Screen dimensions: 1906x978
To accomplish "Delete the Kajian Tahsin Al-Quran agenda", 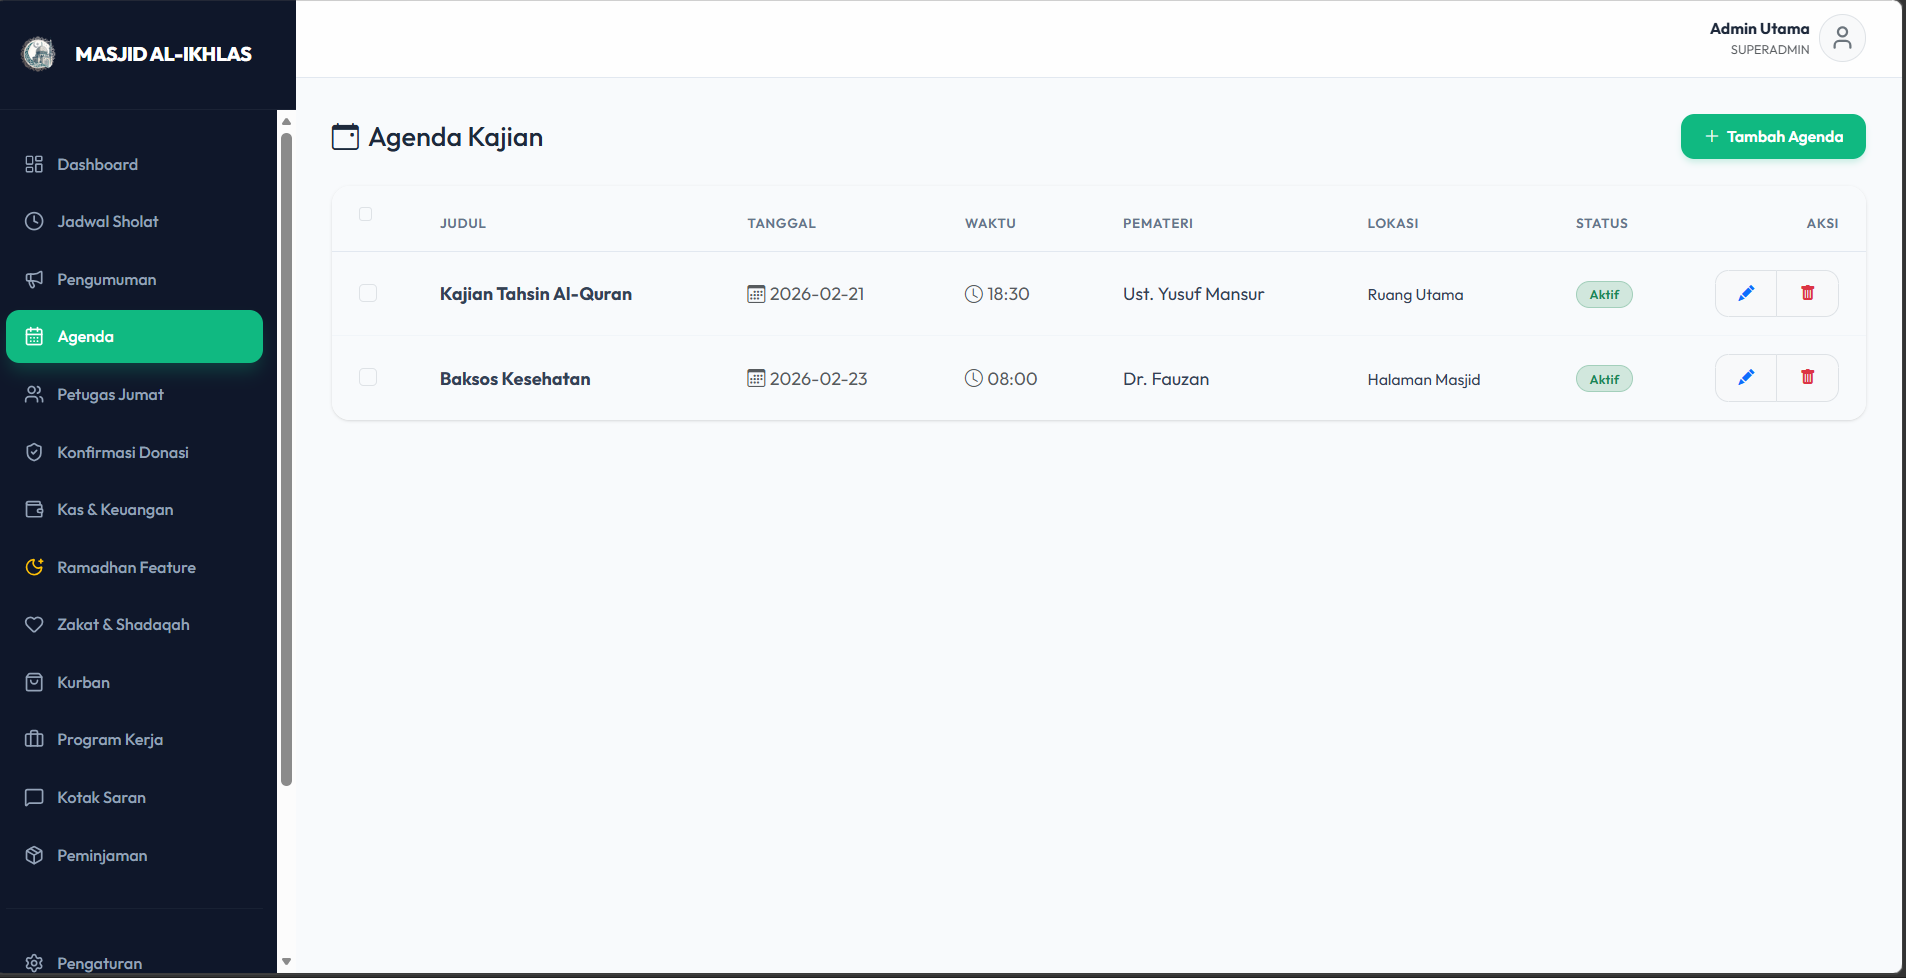I will point(1807,293).
